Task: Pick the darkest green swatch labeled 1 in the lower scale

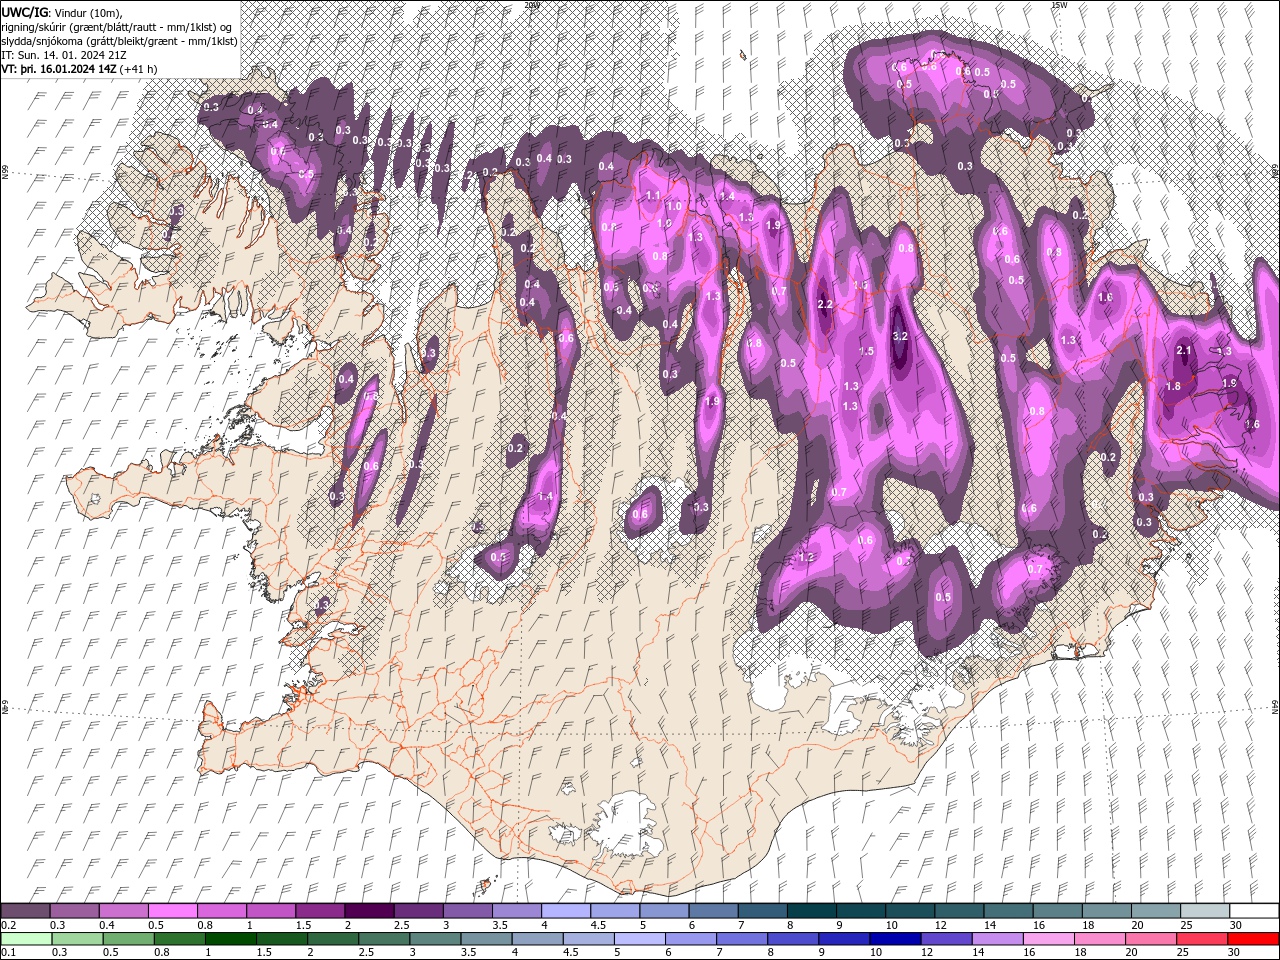Action: [230, 939]
